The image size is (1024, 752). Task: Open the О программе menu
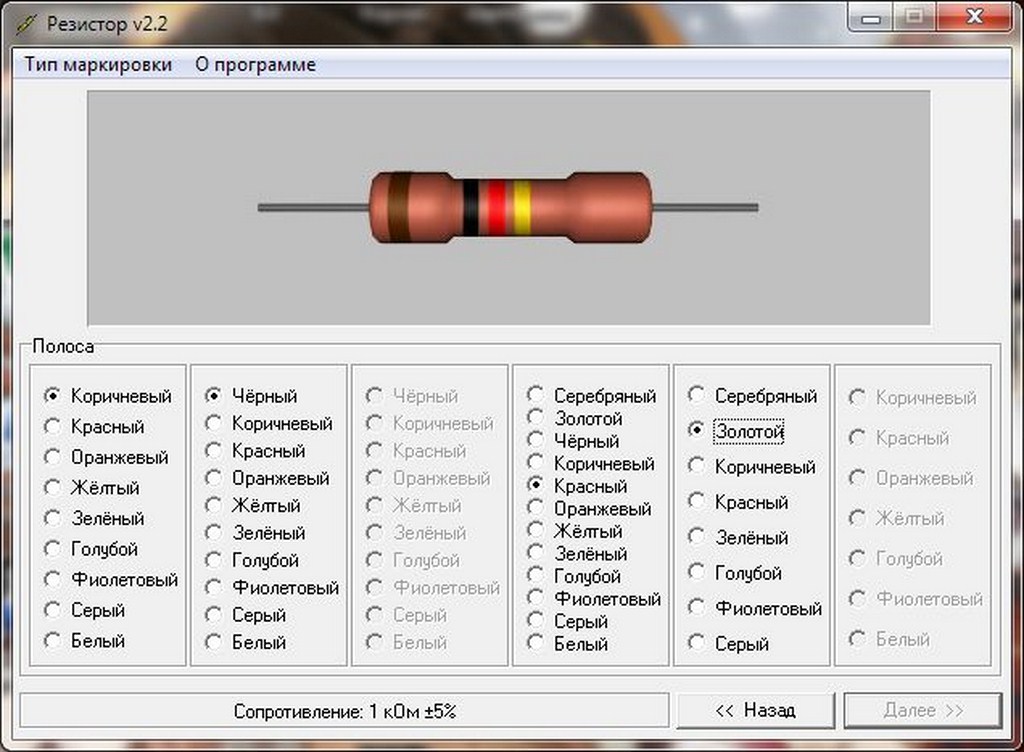coord(255,65)
